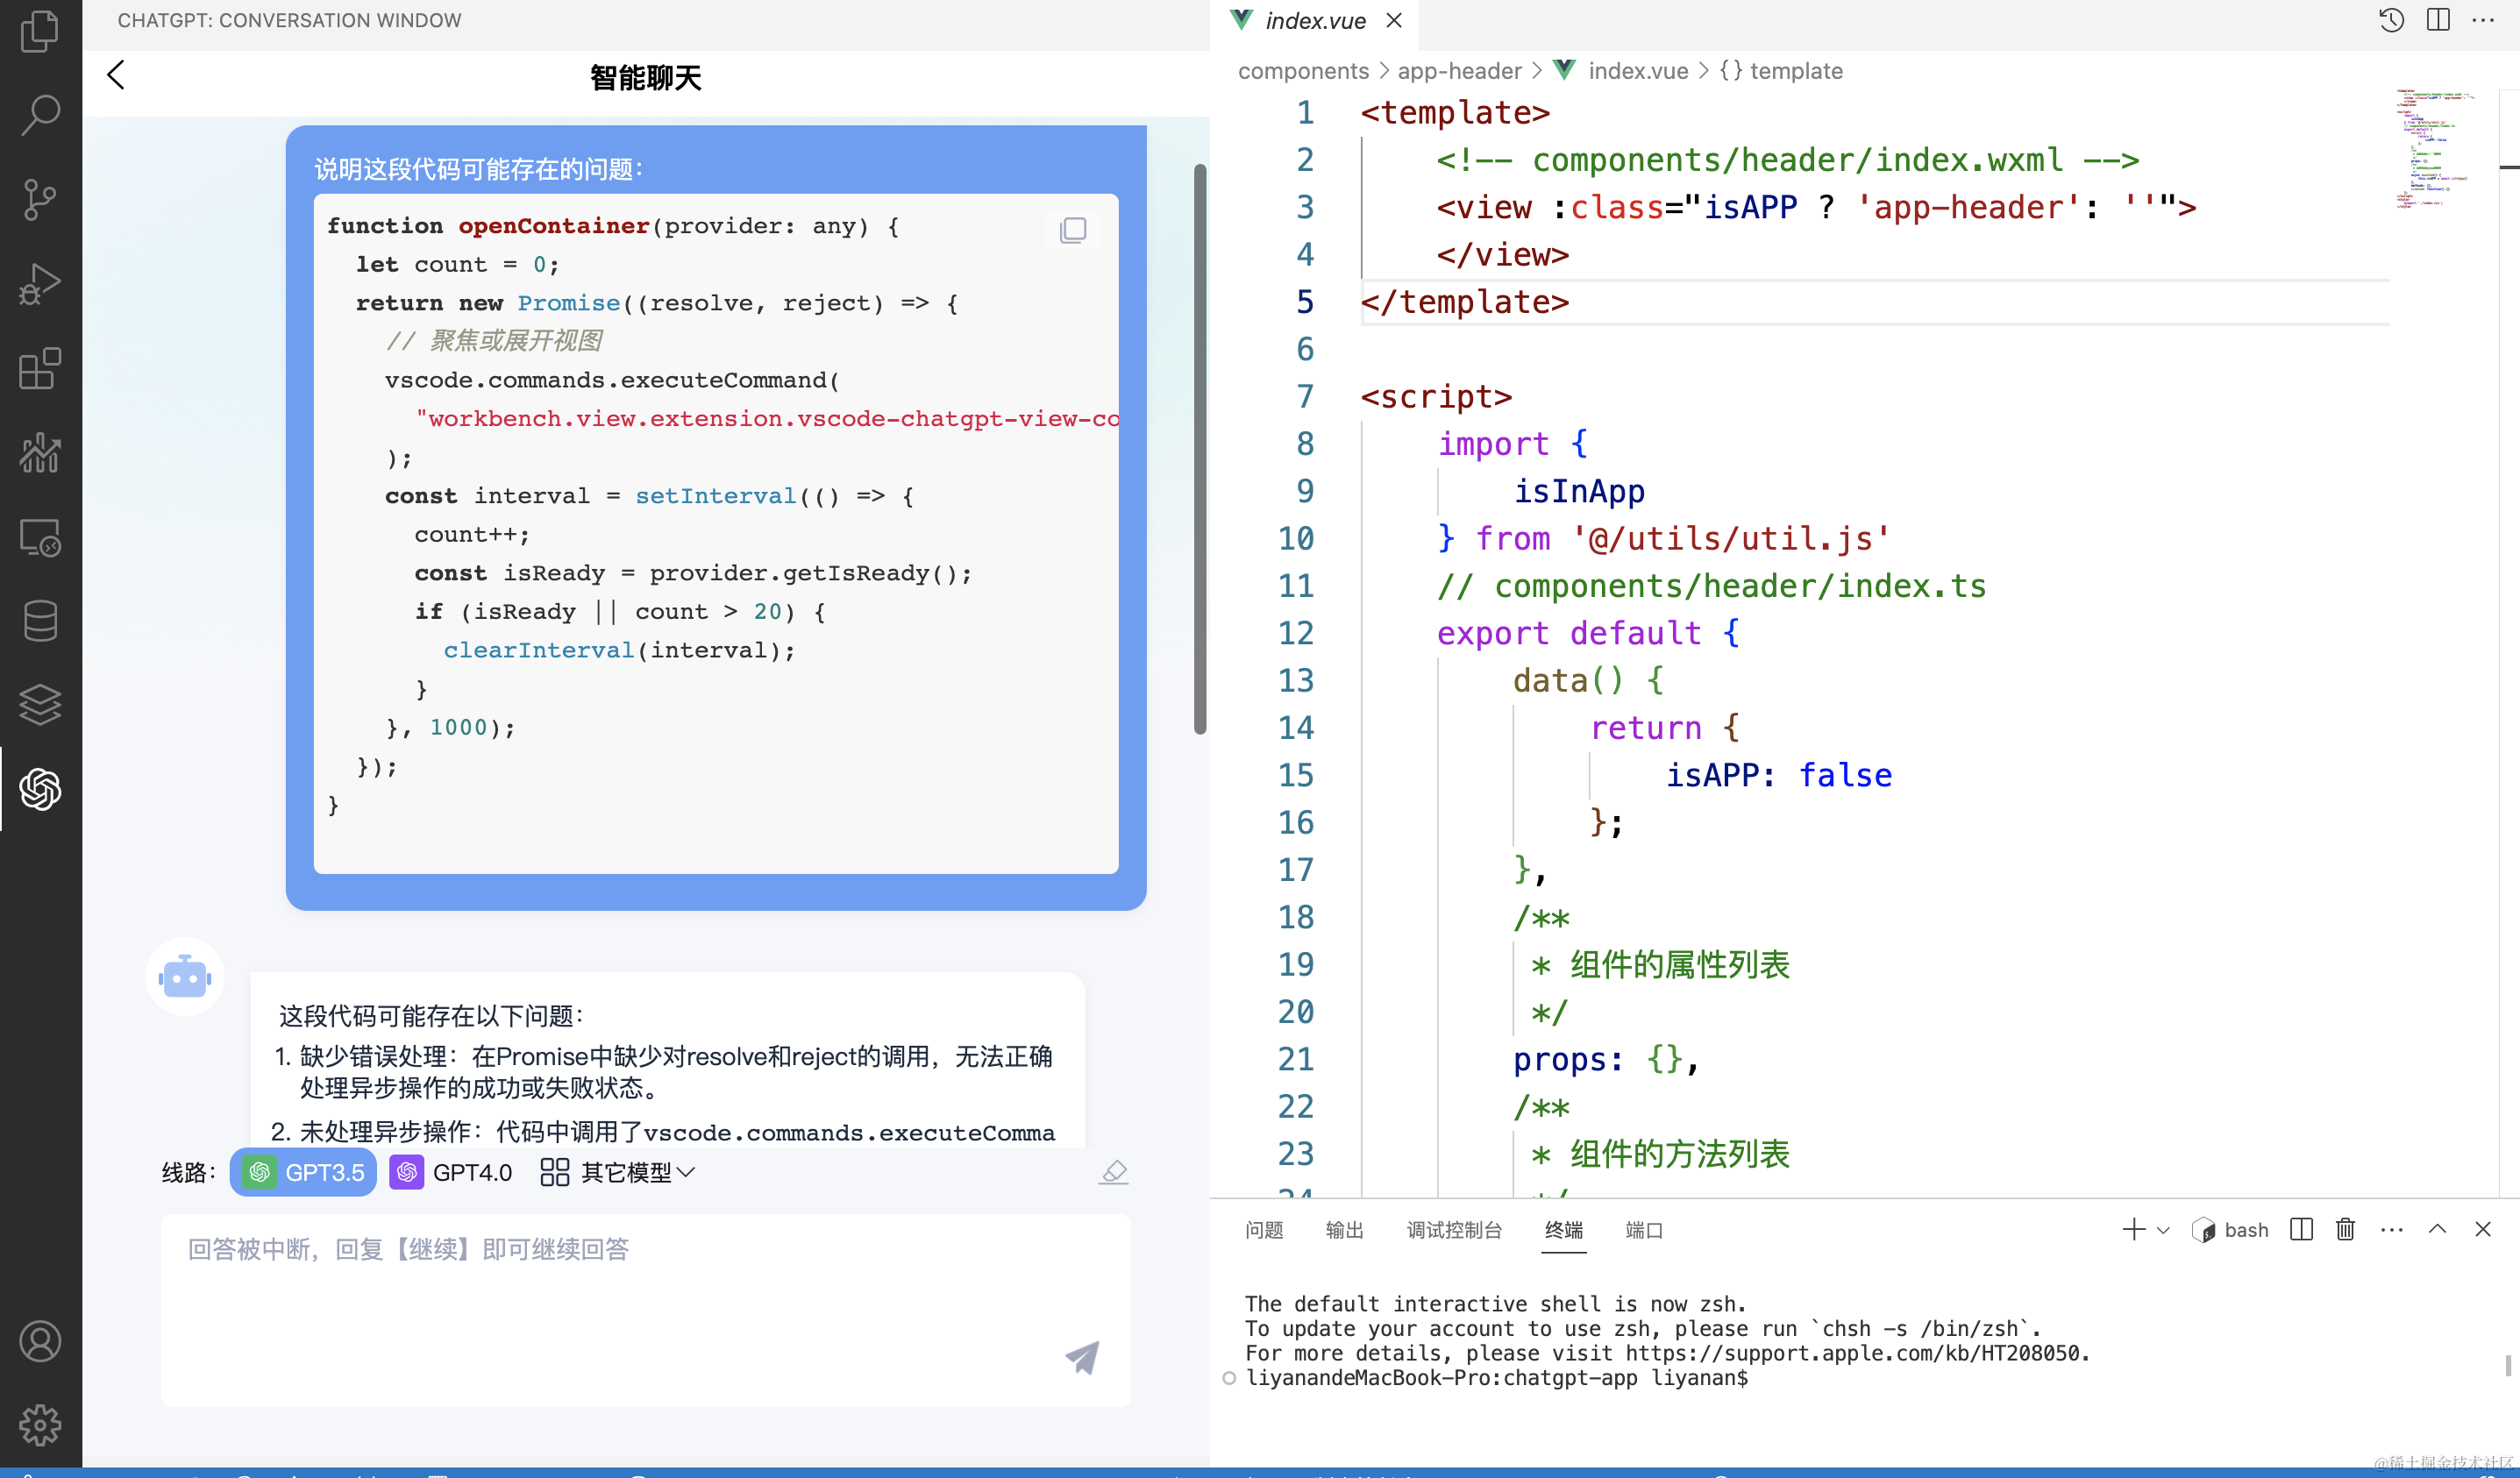
Task: Split the editor to the right
Action: click(x=2438, y=20)
